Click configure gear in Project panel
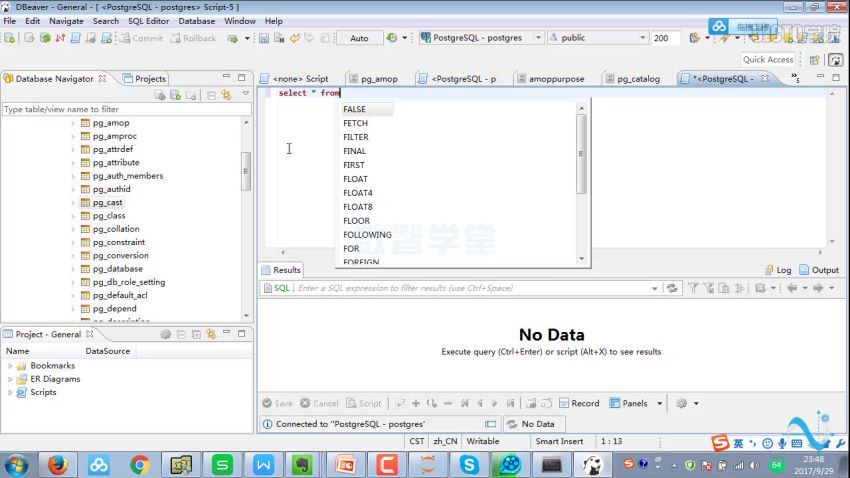Image resolution: width=850 pixels, height=478 pixels. point(165,334)
